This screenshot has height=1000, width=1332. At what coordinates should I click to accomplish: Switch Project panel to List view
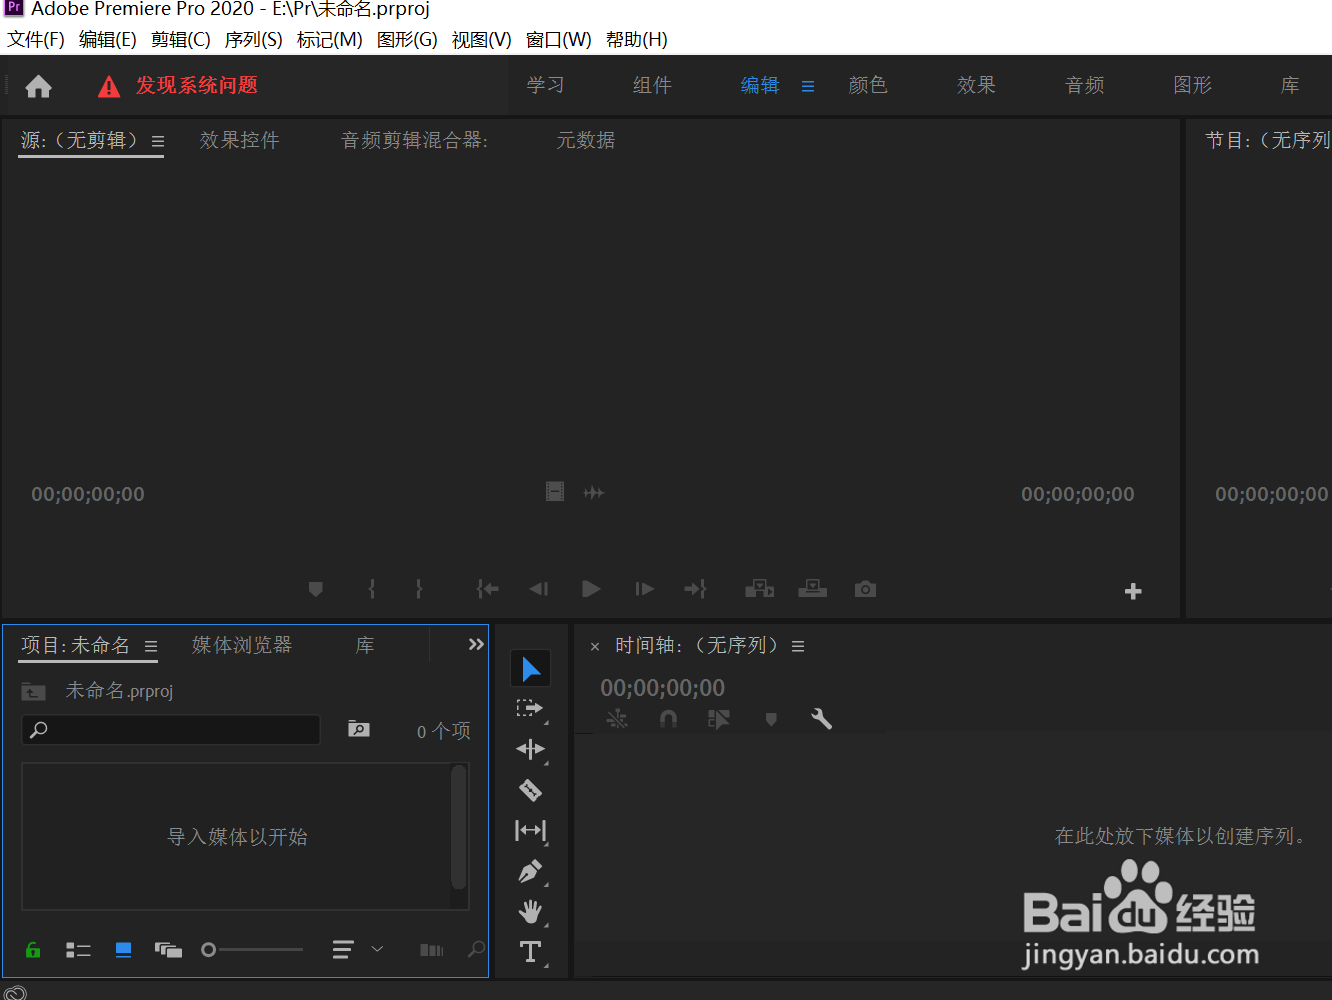78,950
